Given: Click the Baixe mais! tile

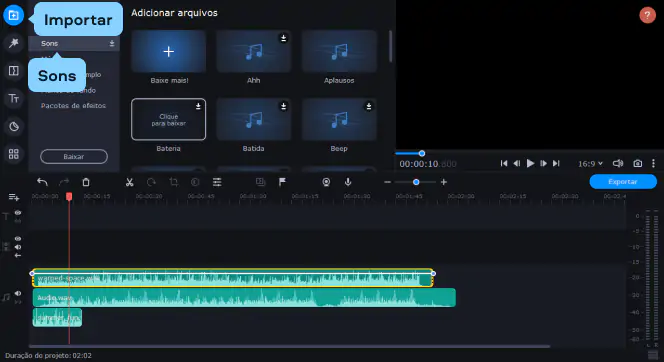Looking at the screenshot, I should (x=169, y=51).
